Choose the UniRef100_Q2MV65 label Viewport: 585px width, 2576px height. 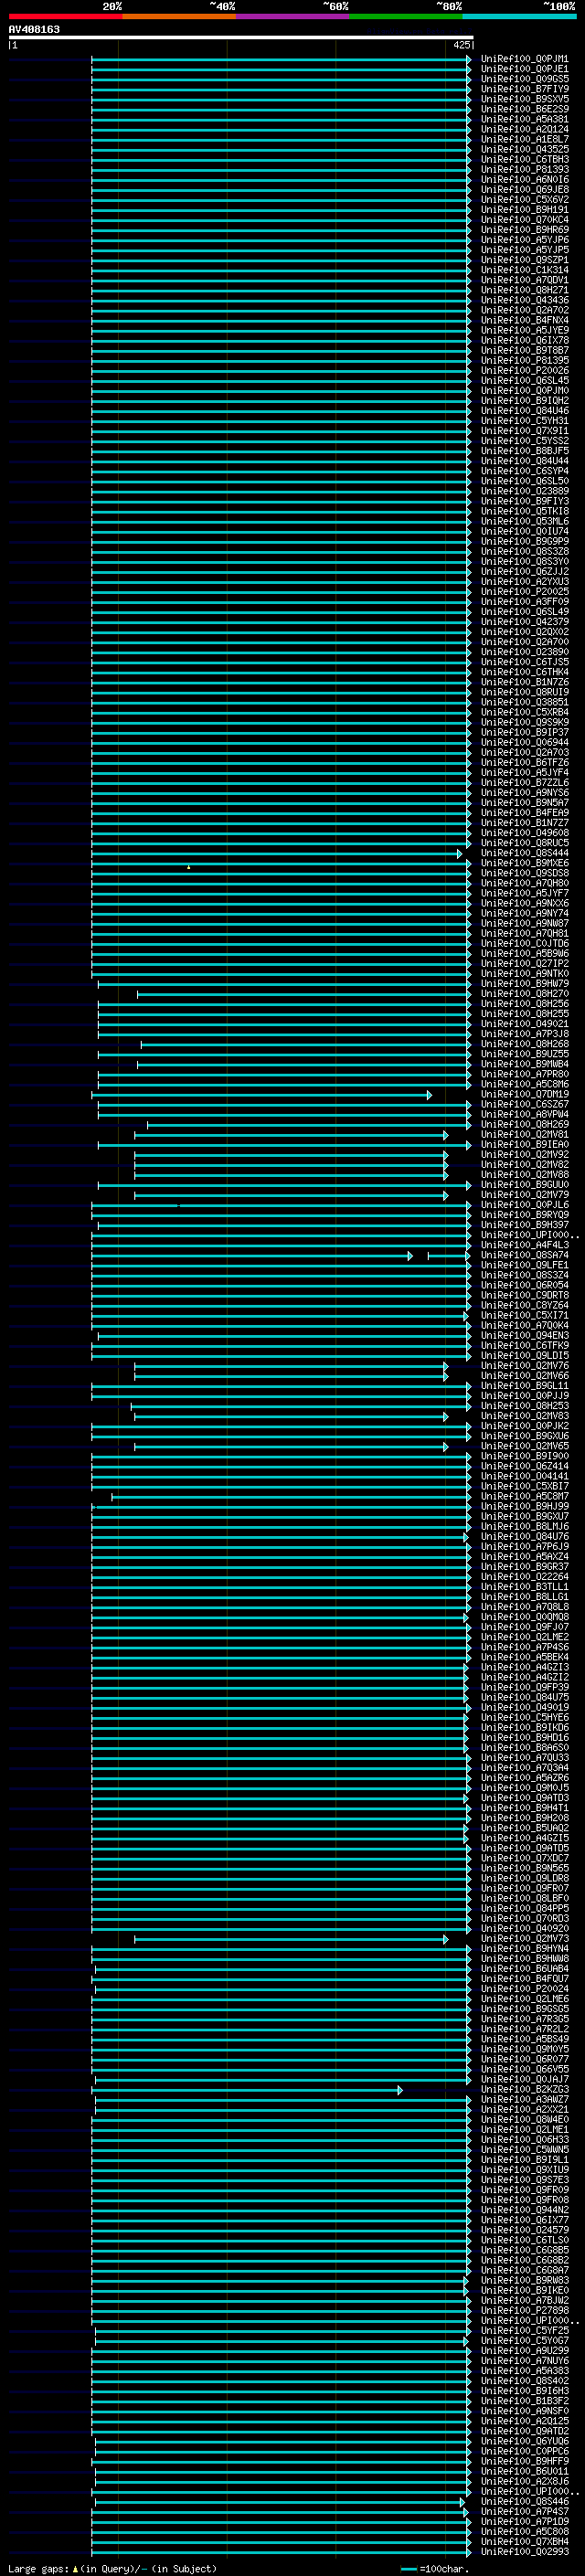click(525, 1446)
